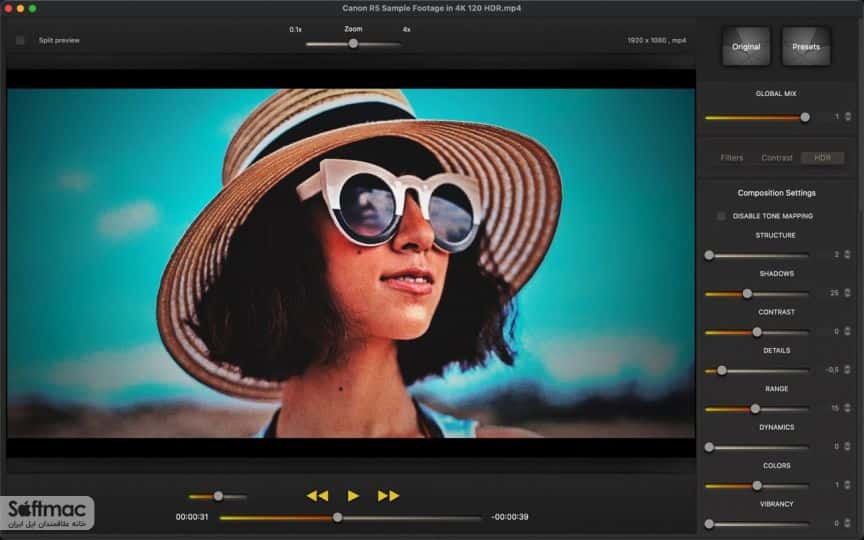Switch to the Contrast tab
Screen dimensions: 864x540
tap(776, 158)
